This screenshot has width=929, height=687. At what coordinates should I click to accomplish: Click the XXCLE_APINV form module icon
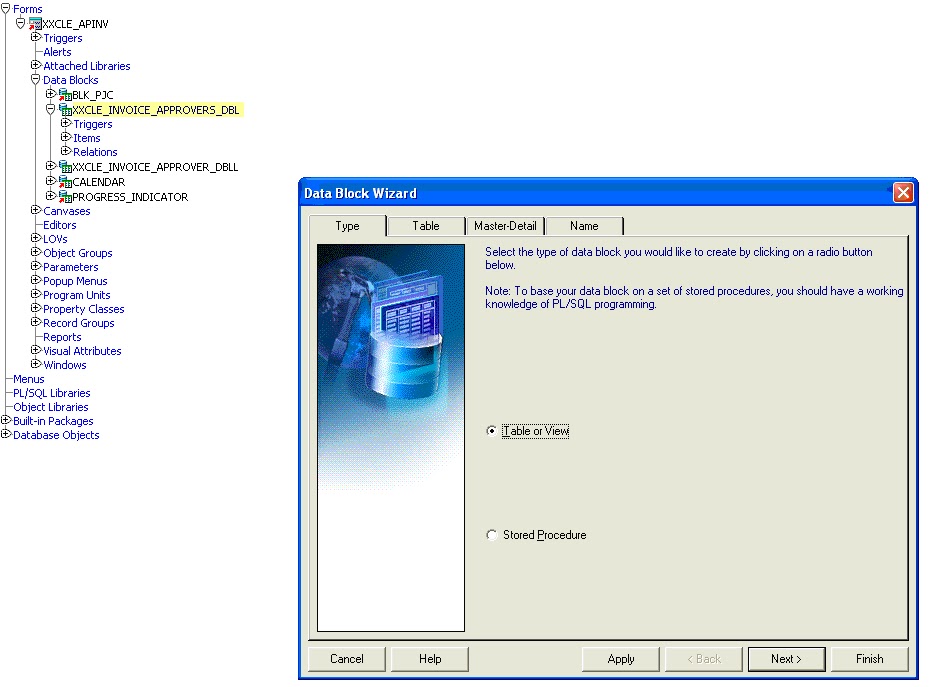tap(35, 24)
